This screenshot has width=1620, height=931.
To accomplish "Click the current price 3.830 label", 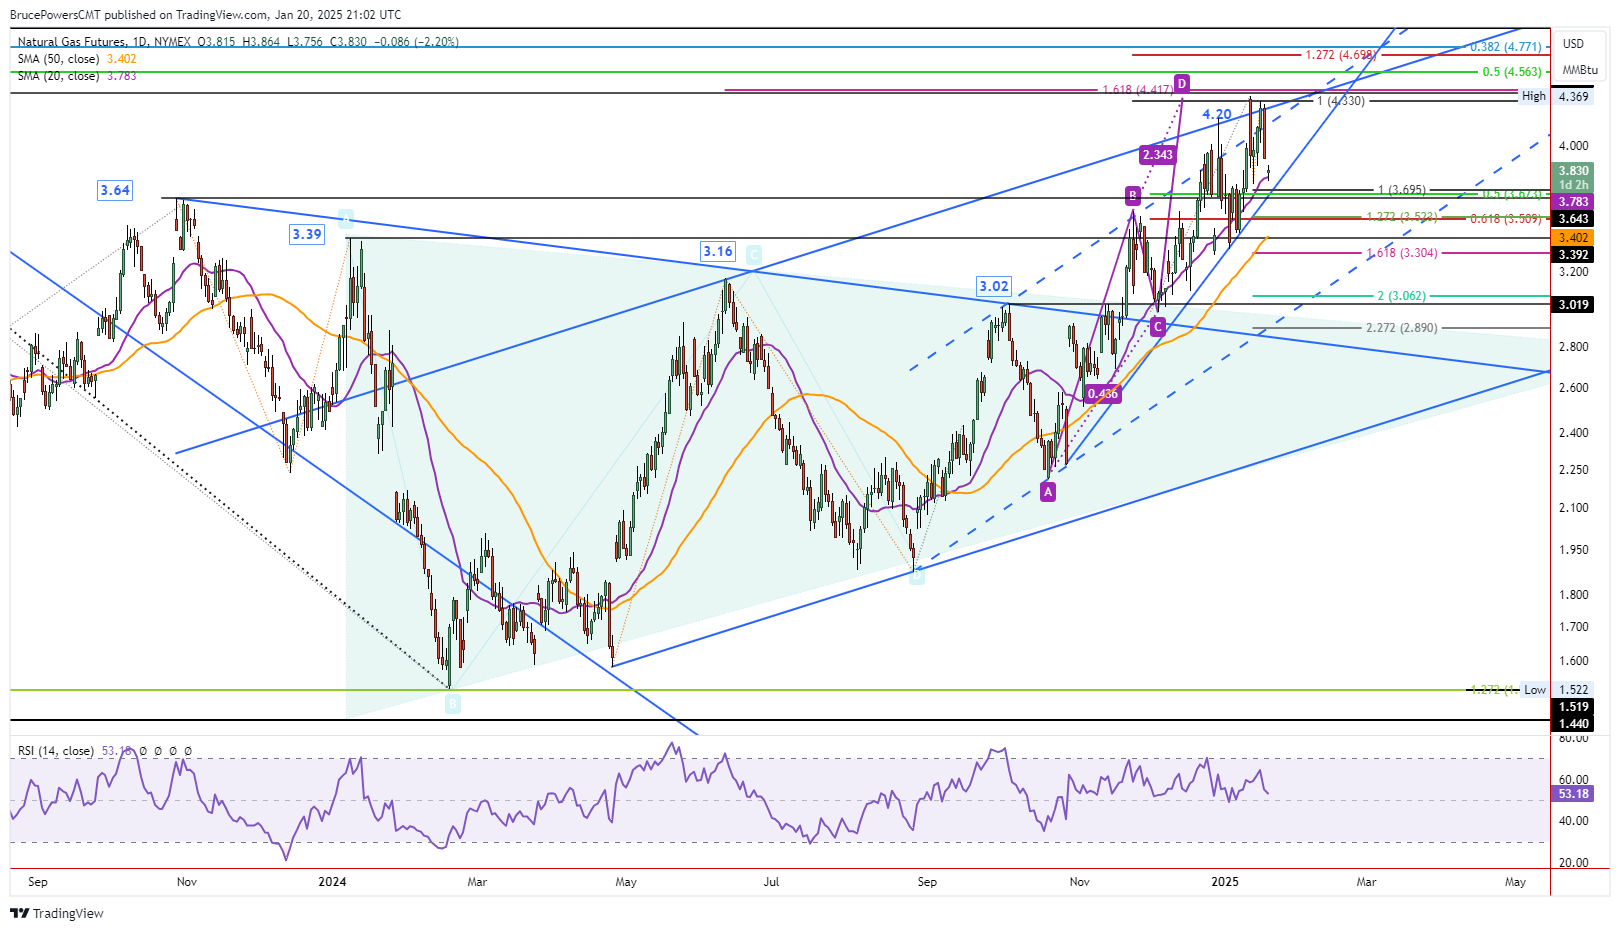I will (x=1573, y=171).
